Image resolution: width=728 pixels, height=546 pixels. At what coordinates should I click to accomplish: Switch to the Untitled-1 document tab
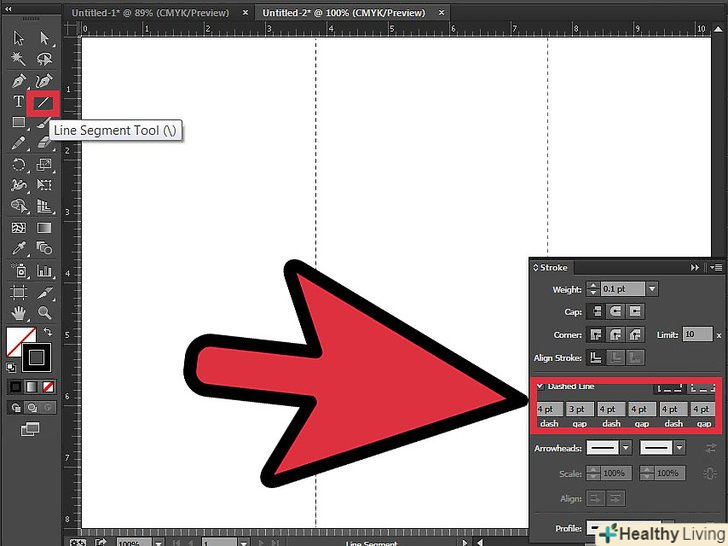150,13
